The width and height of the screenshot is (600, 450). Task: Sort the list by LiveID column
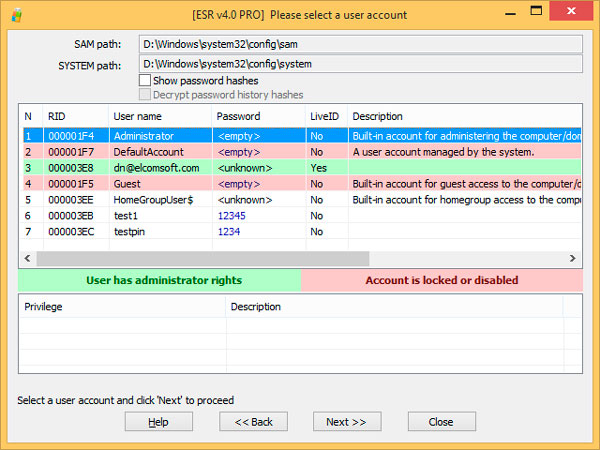325,117
